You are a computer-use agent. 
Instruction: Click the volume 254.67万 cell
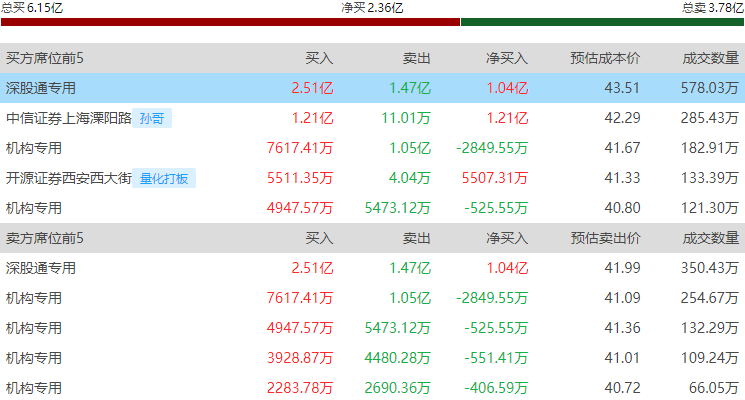click(x=710, y=298)
